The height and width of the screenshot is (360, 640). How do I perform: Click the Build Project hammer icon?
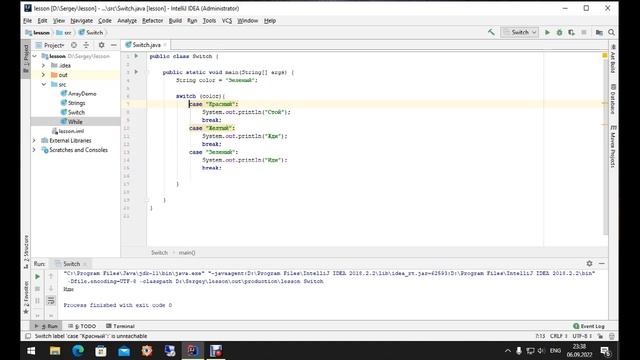(x=491, y=32)
